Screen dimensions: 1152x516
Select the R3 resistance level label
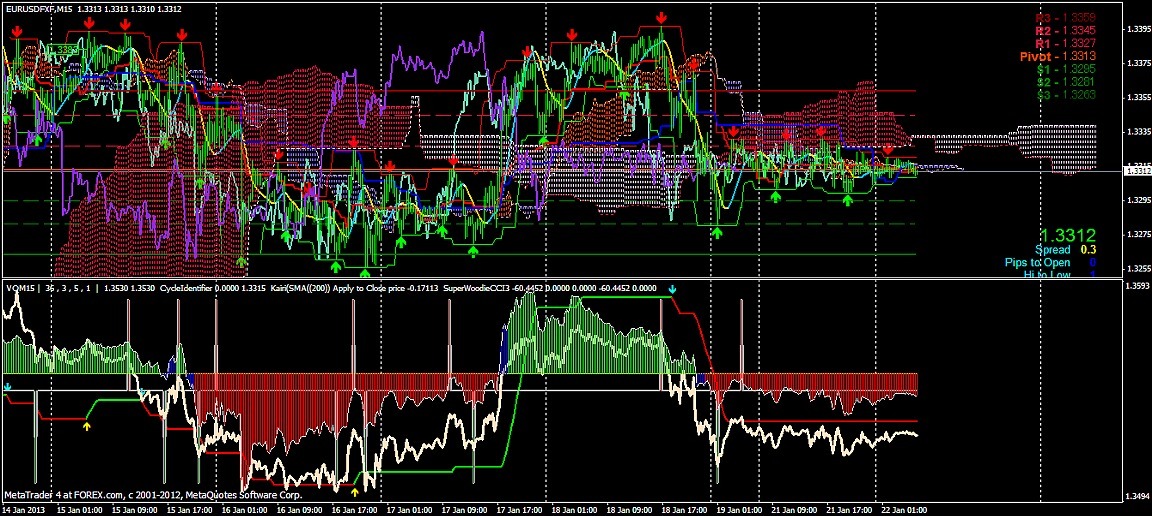click(x=1064, y=18)
